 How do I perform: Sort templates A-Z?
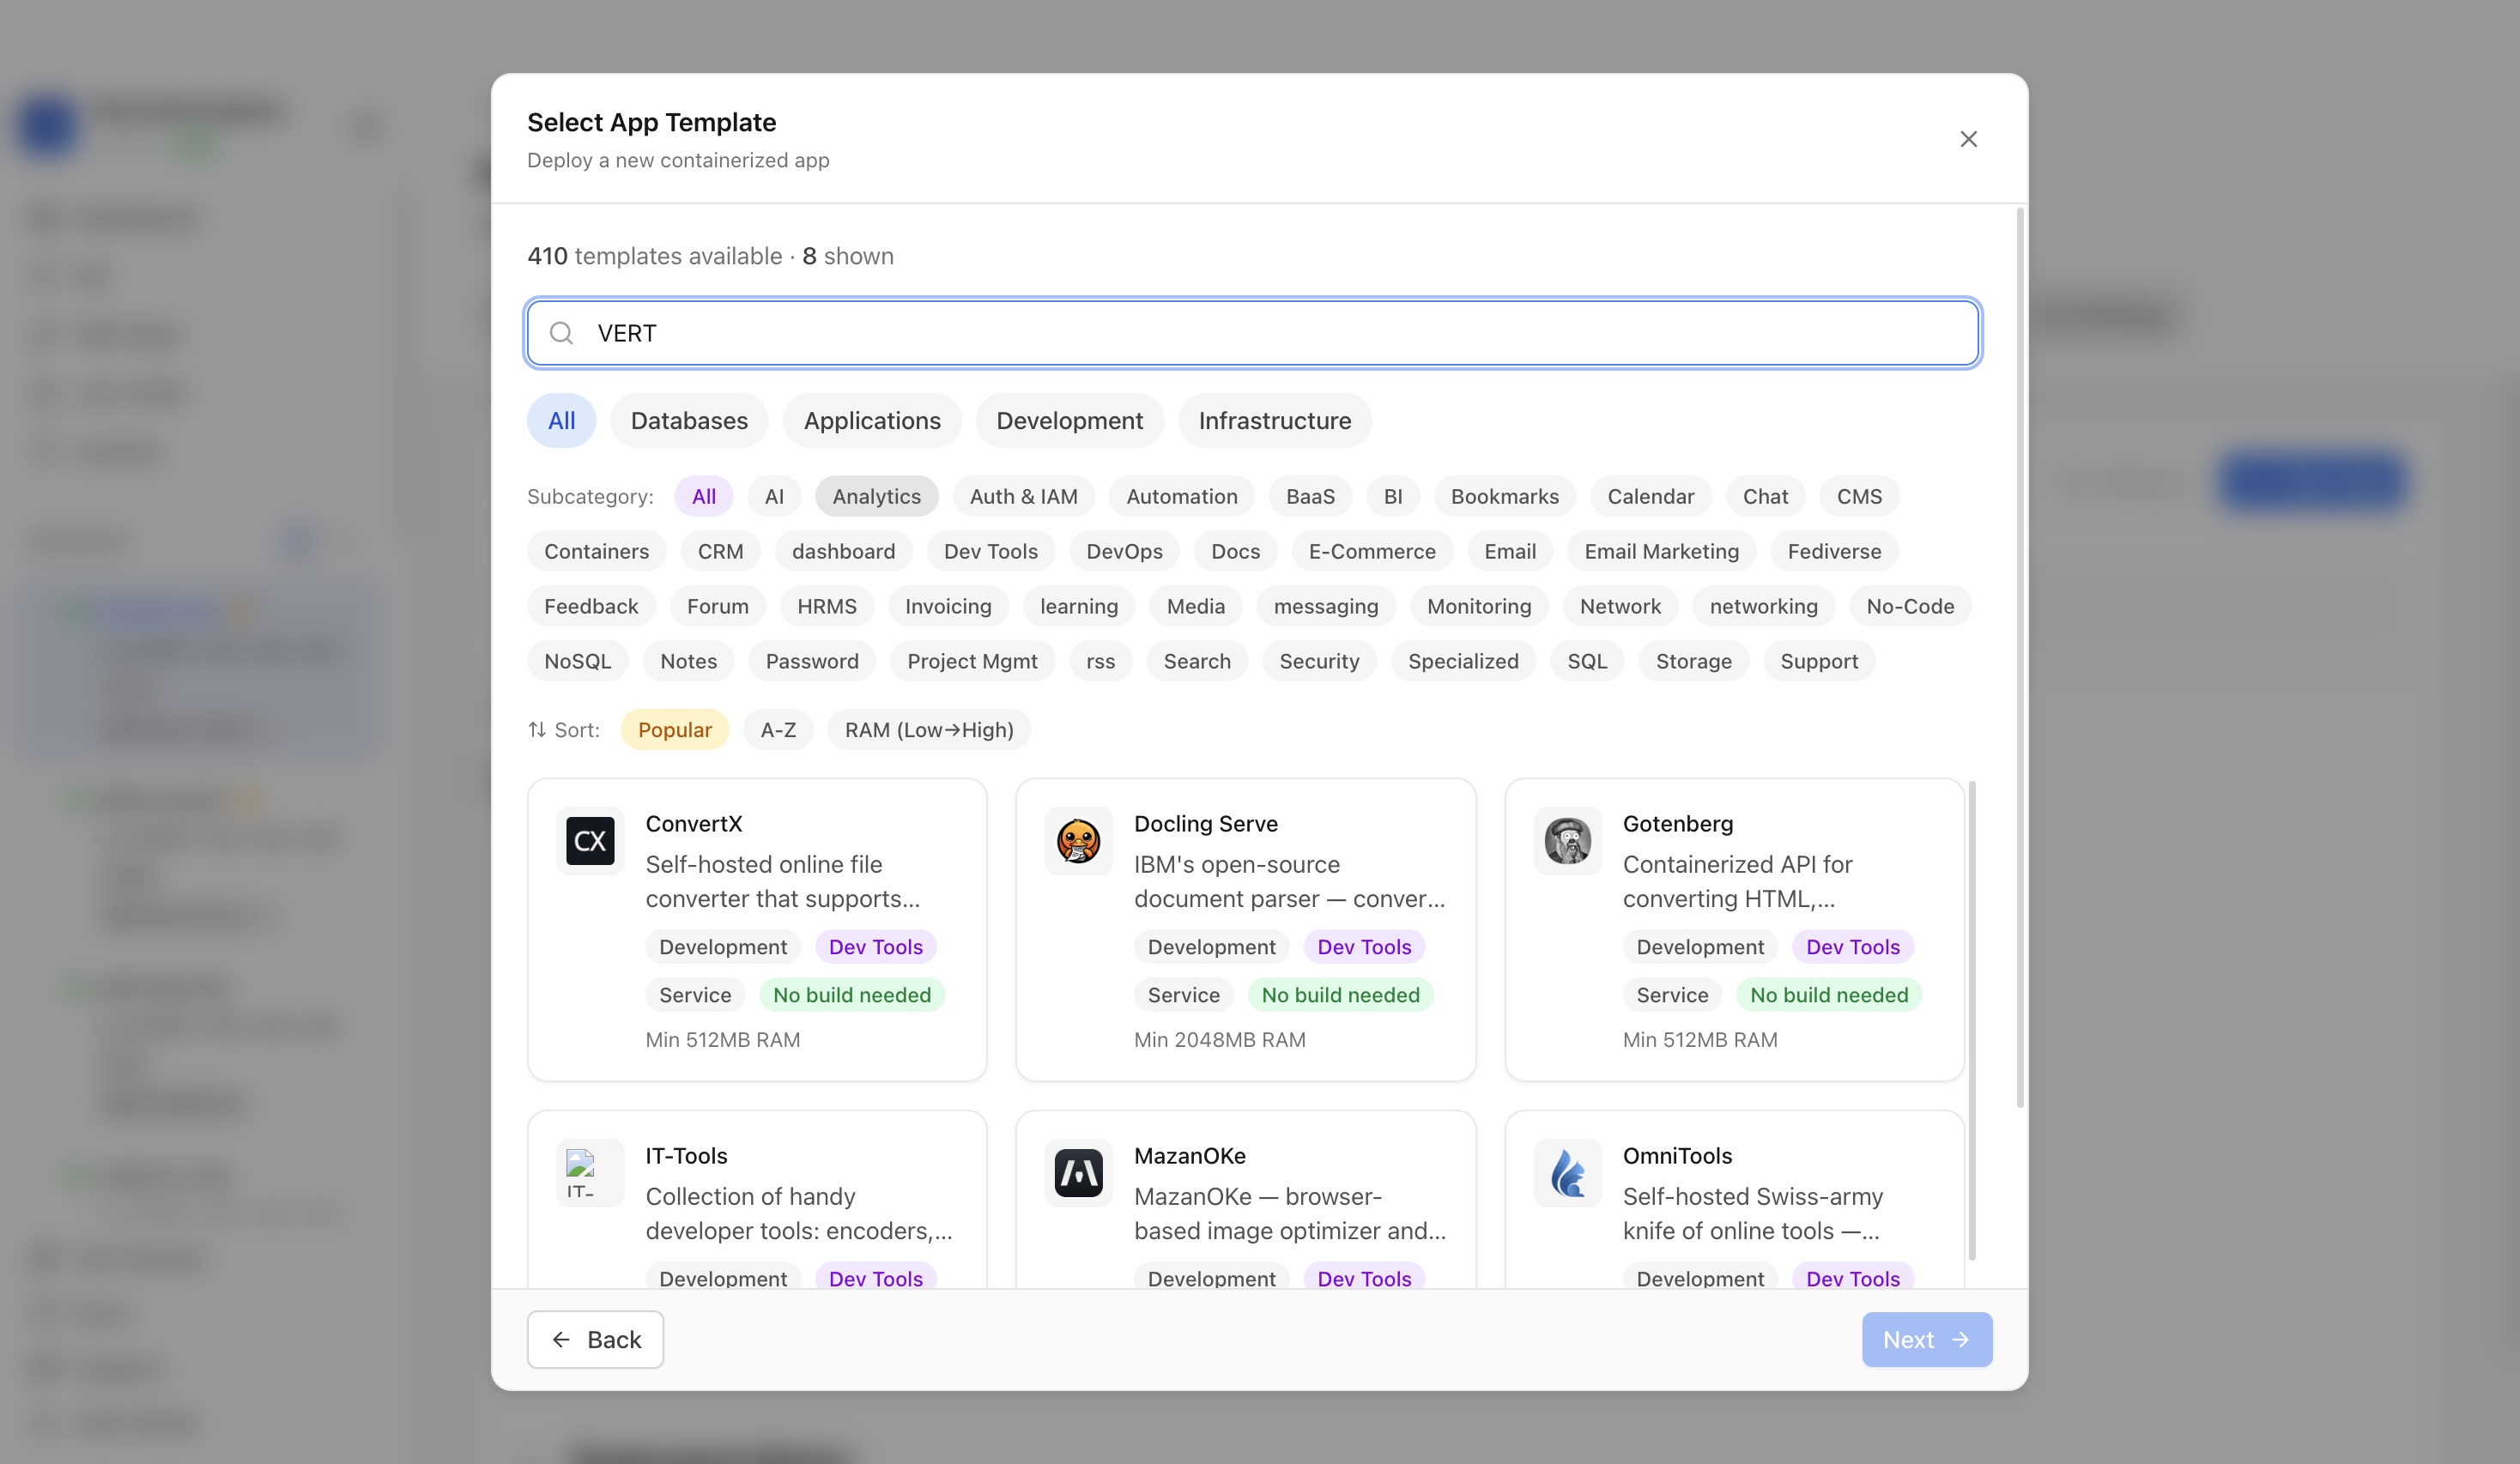[777, 730]
